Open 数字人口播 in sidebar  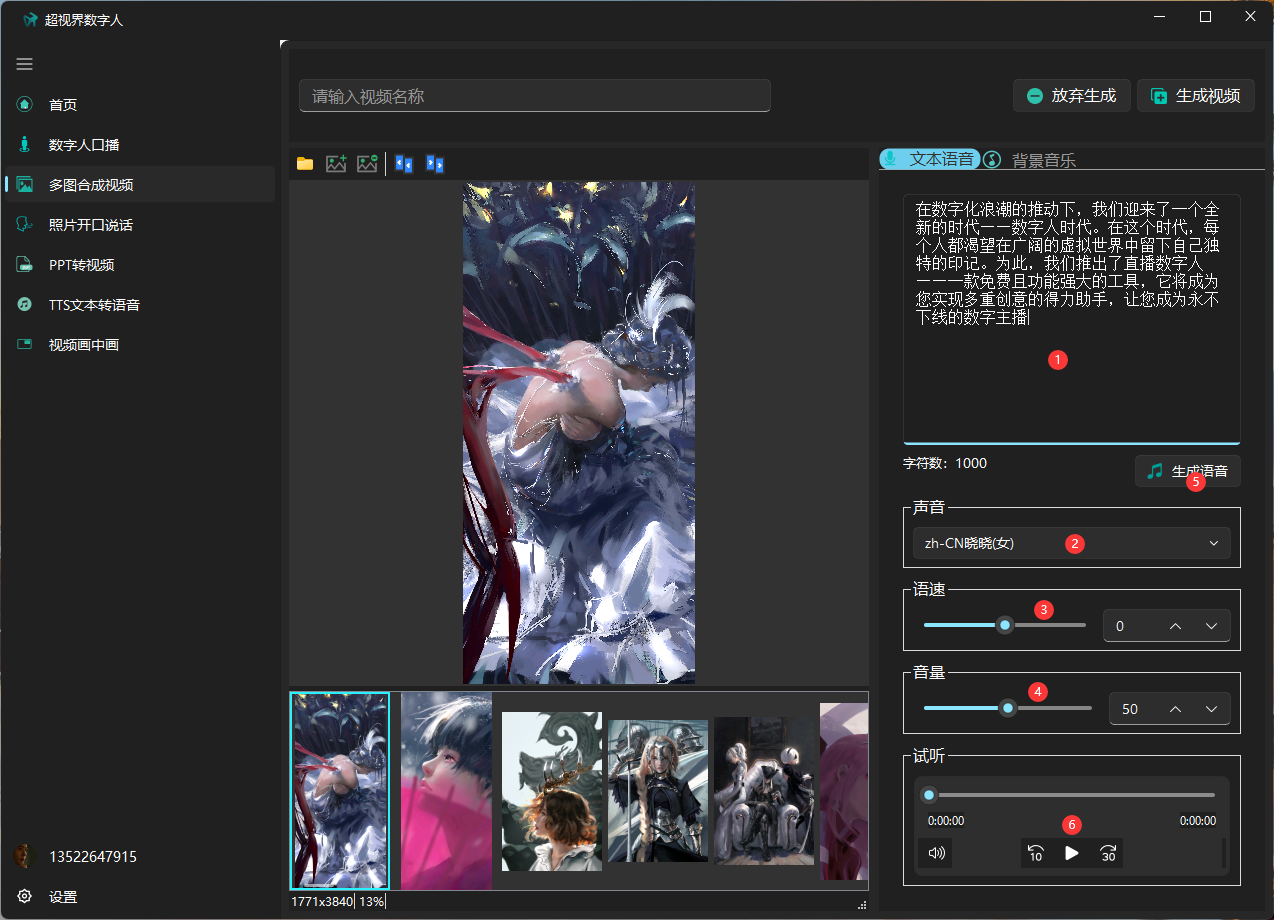(x=140, y=145)
